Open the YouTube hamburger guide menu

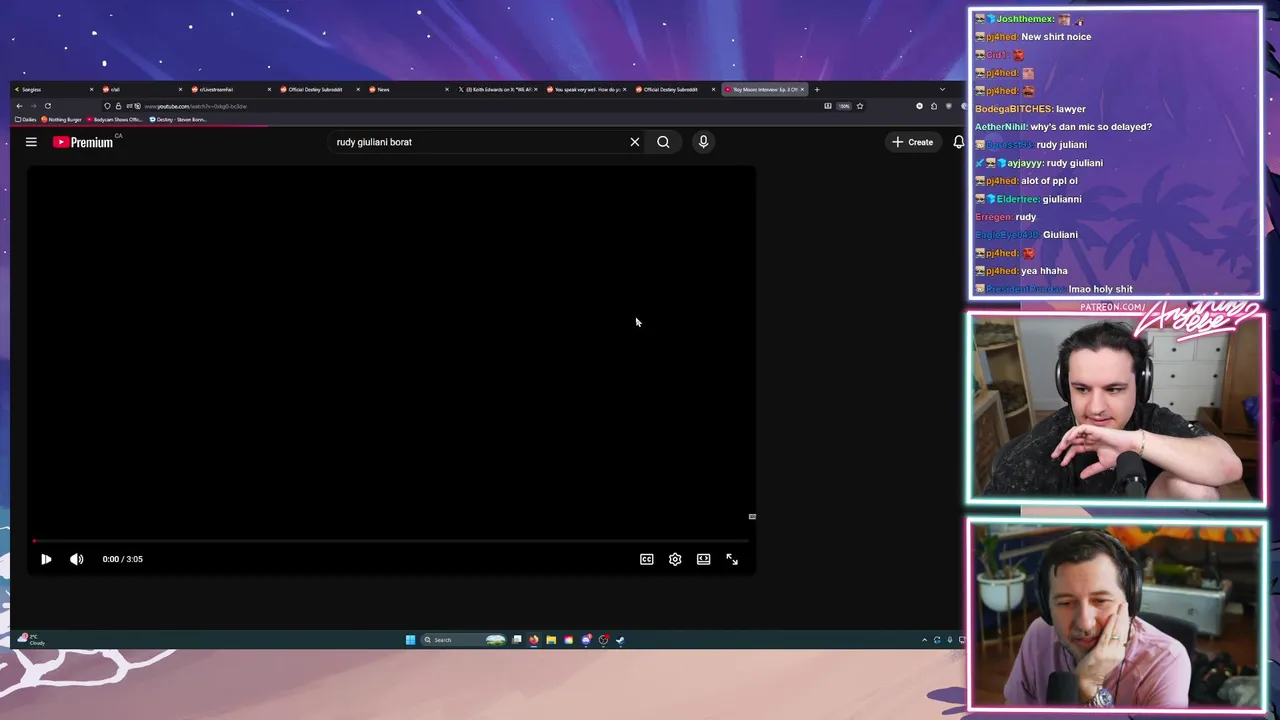31,142
